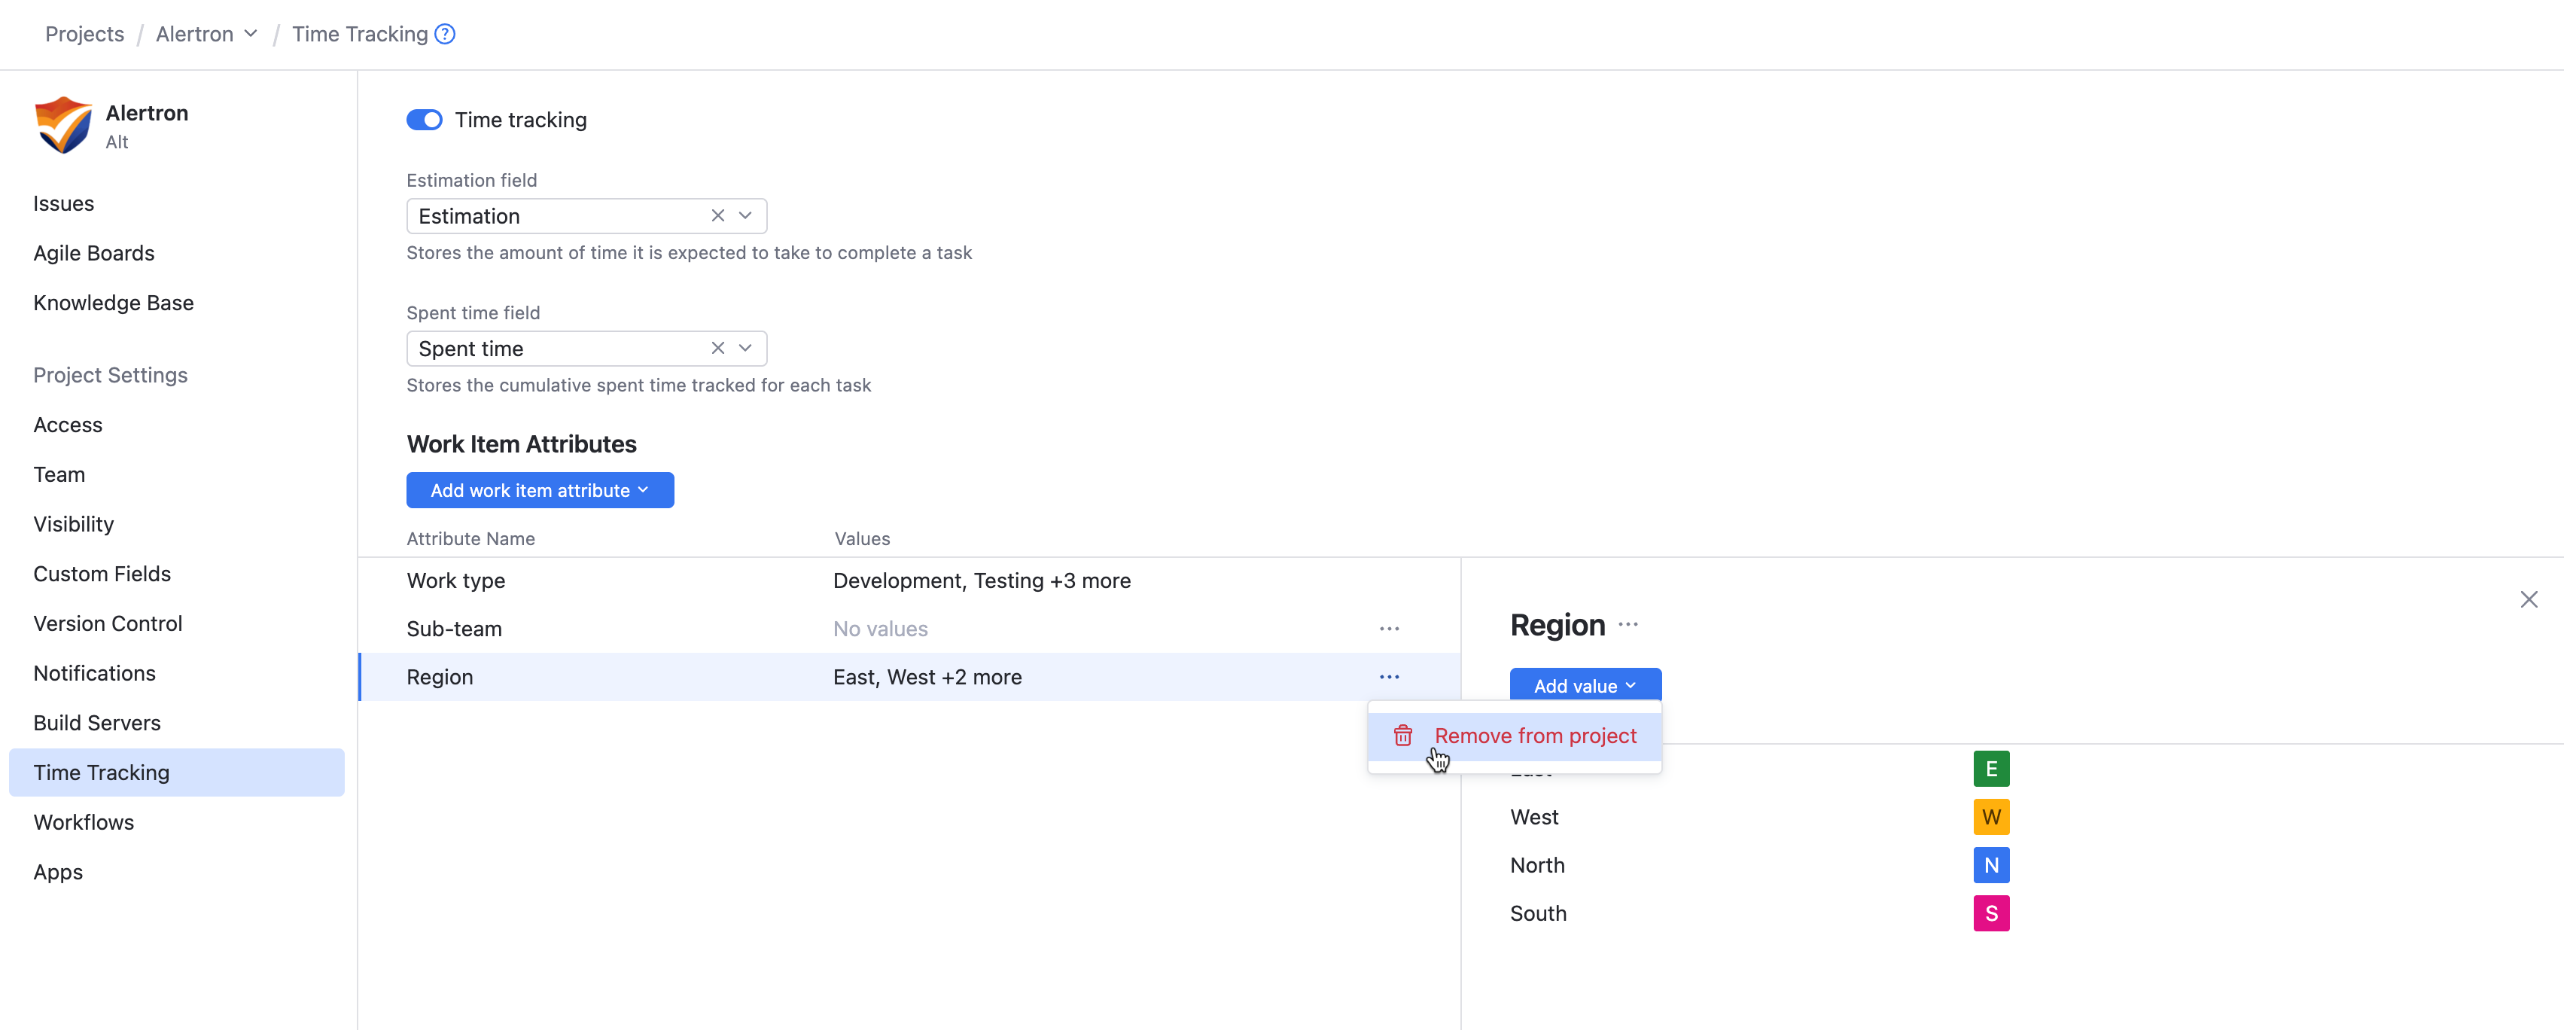Click the orange W color swatch
Image resolution: width=2576 pixels, height=1030 pixels.
point(1990,817)
